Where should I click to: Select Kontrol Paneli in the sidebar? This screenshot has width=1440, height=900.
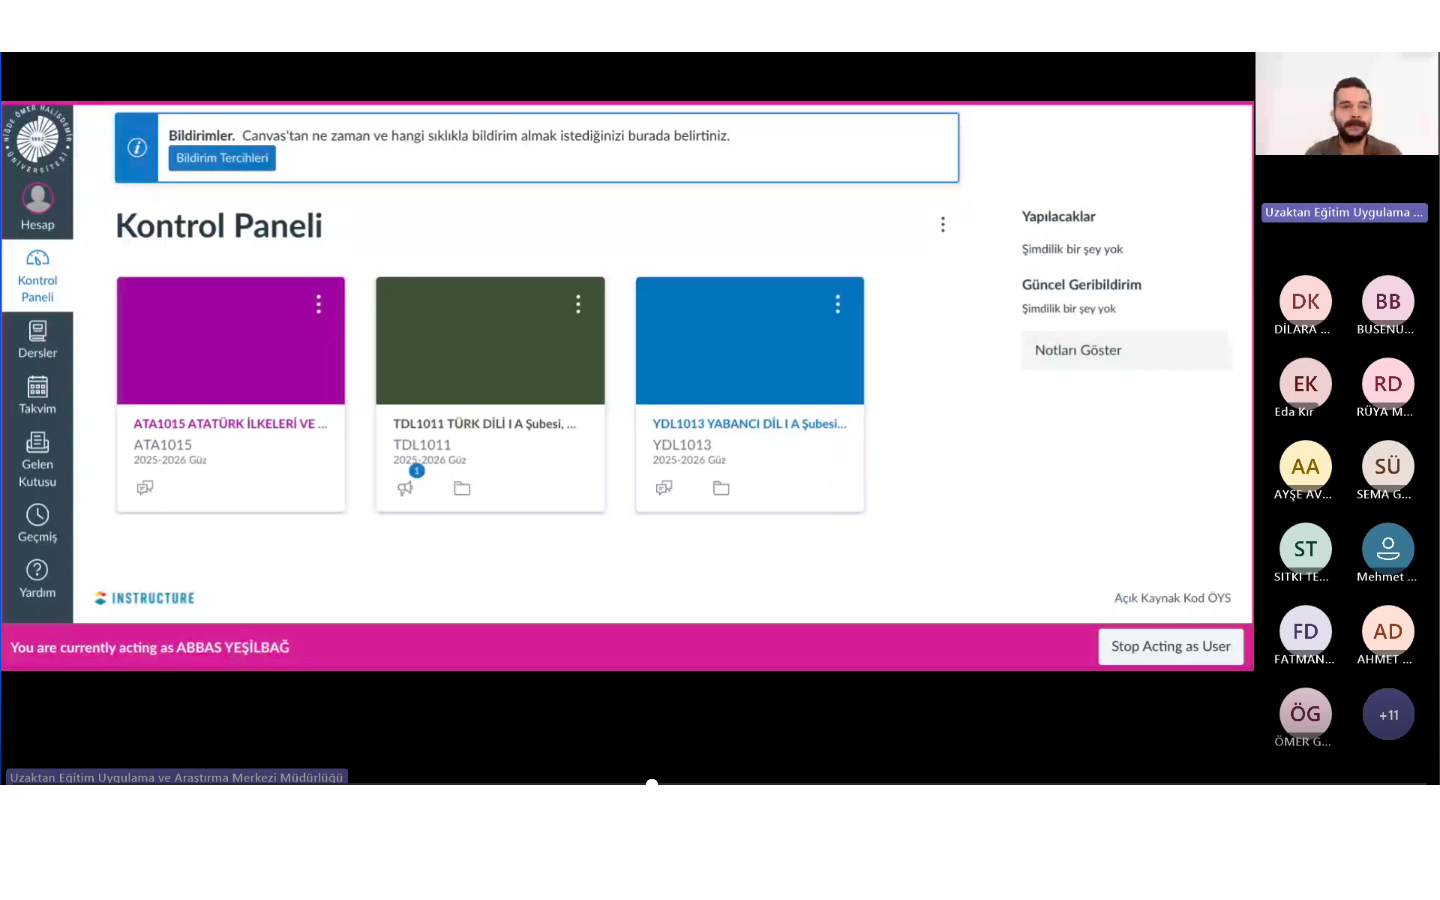37,275
